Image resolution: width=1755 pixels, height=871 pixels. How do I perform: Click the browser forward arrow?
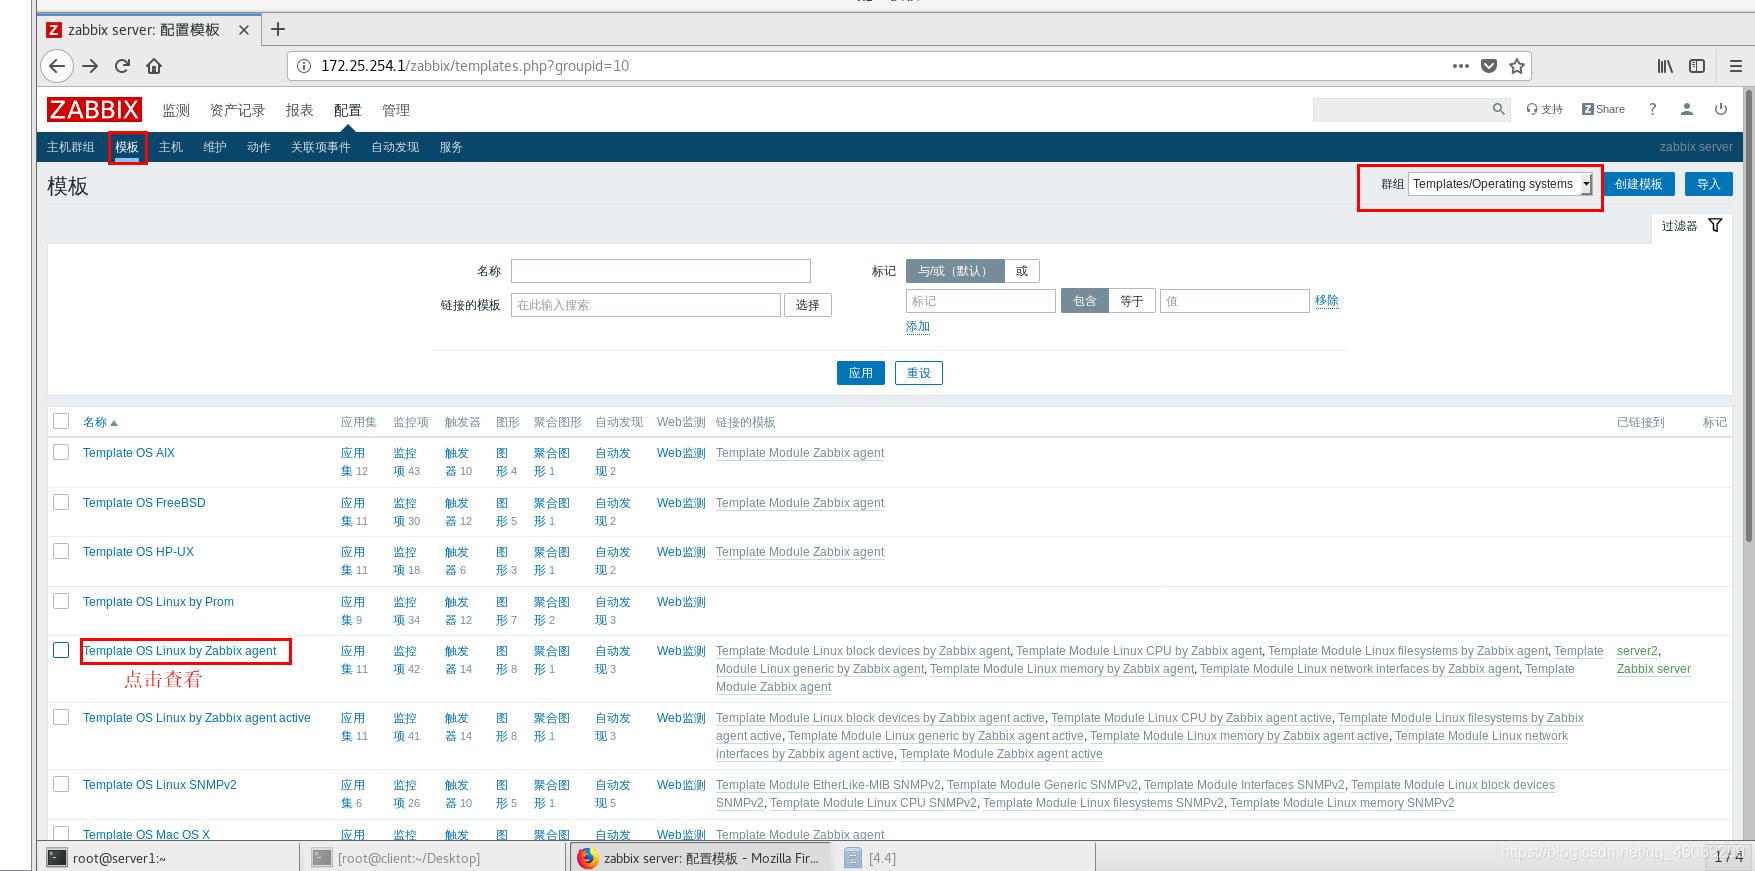[x=90, y=66]
